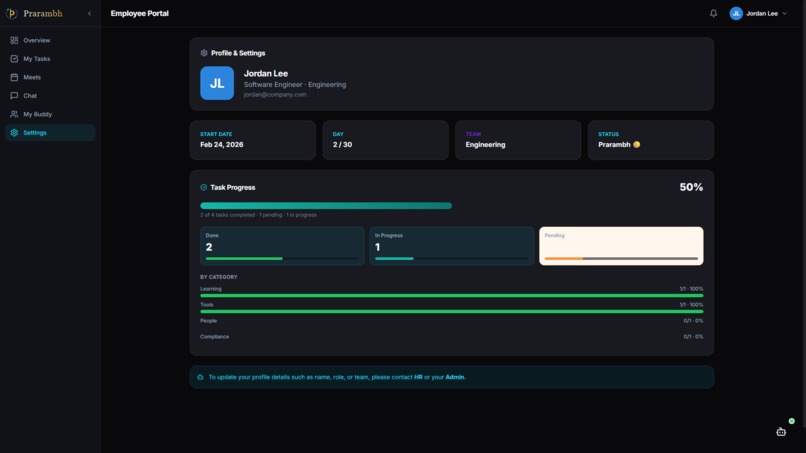Click the Tools category progress bar
This screenshot has width=806, height=453.
click(x=452, y=312)
